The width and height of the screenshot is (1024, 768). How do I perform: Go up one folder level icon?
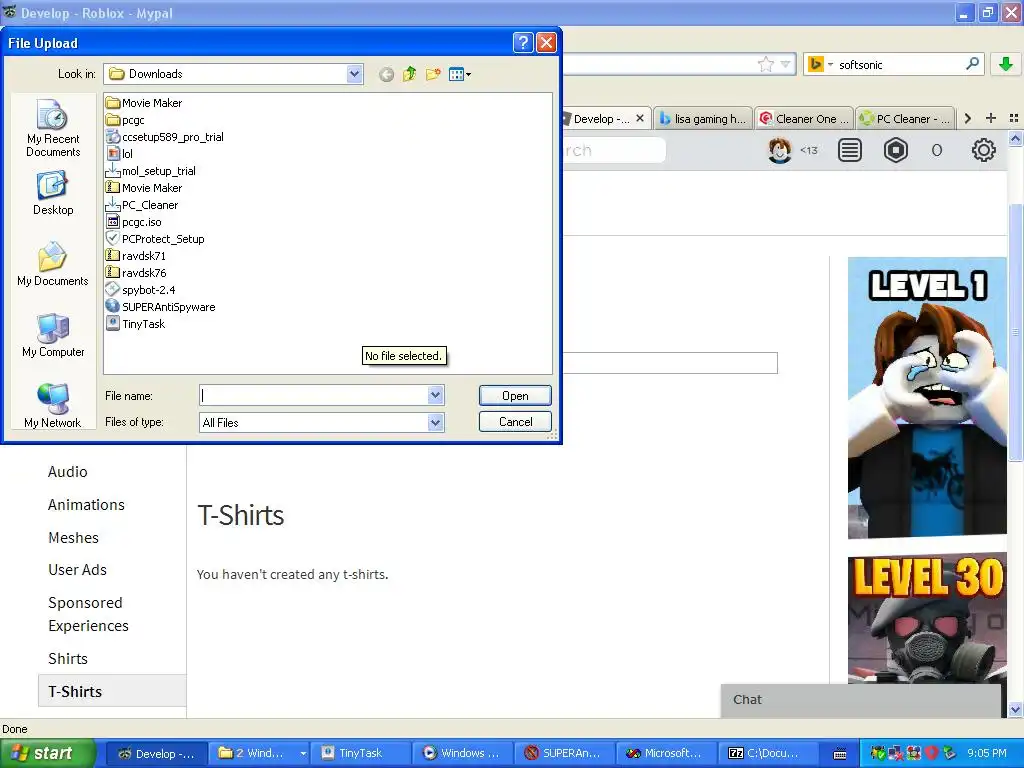tap(409, 74)
